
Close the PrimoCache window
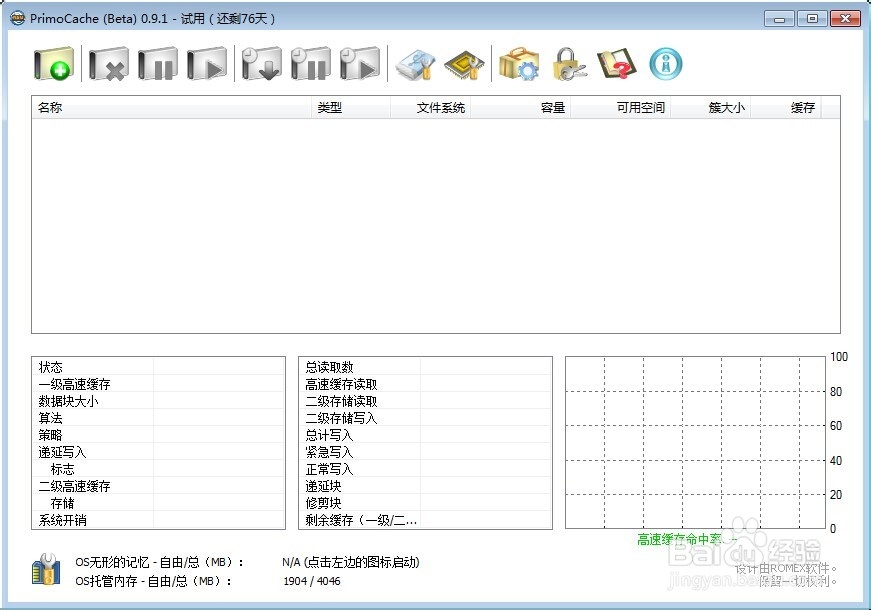click(x=845, y=19)
